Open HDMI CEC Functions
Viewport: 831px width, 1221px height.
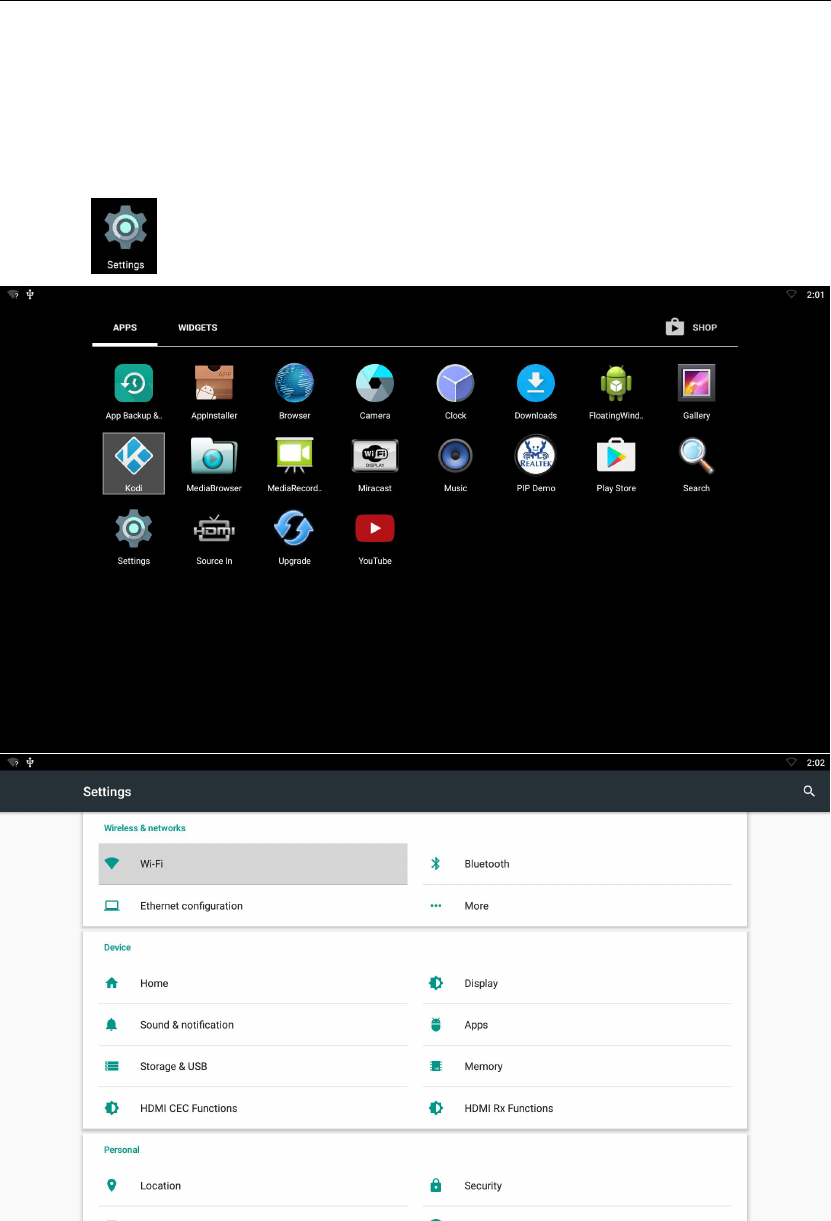click(253, 1108)
